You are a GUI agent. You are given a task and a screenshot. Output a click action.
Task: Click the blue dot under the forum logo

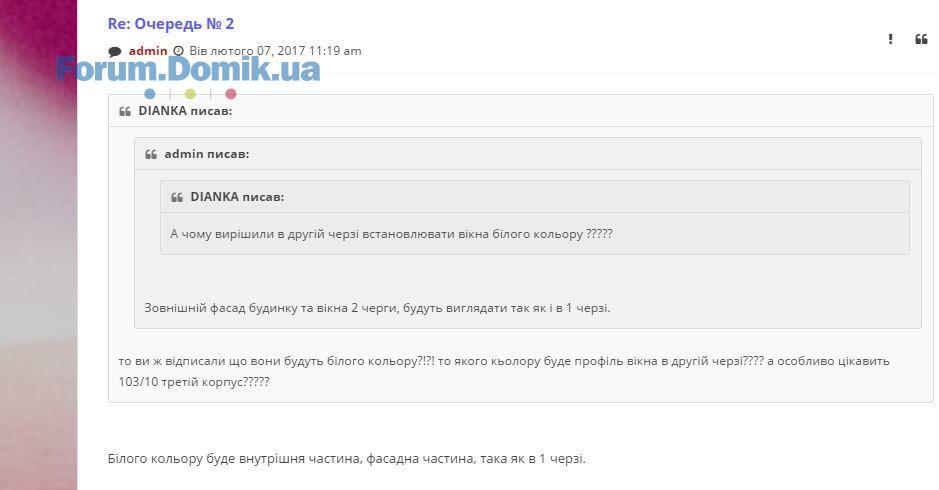[150, 93]
